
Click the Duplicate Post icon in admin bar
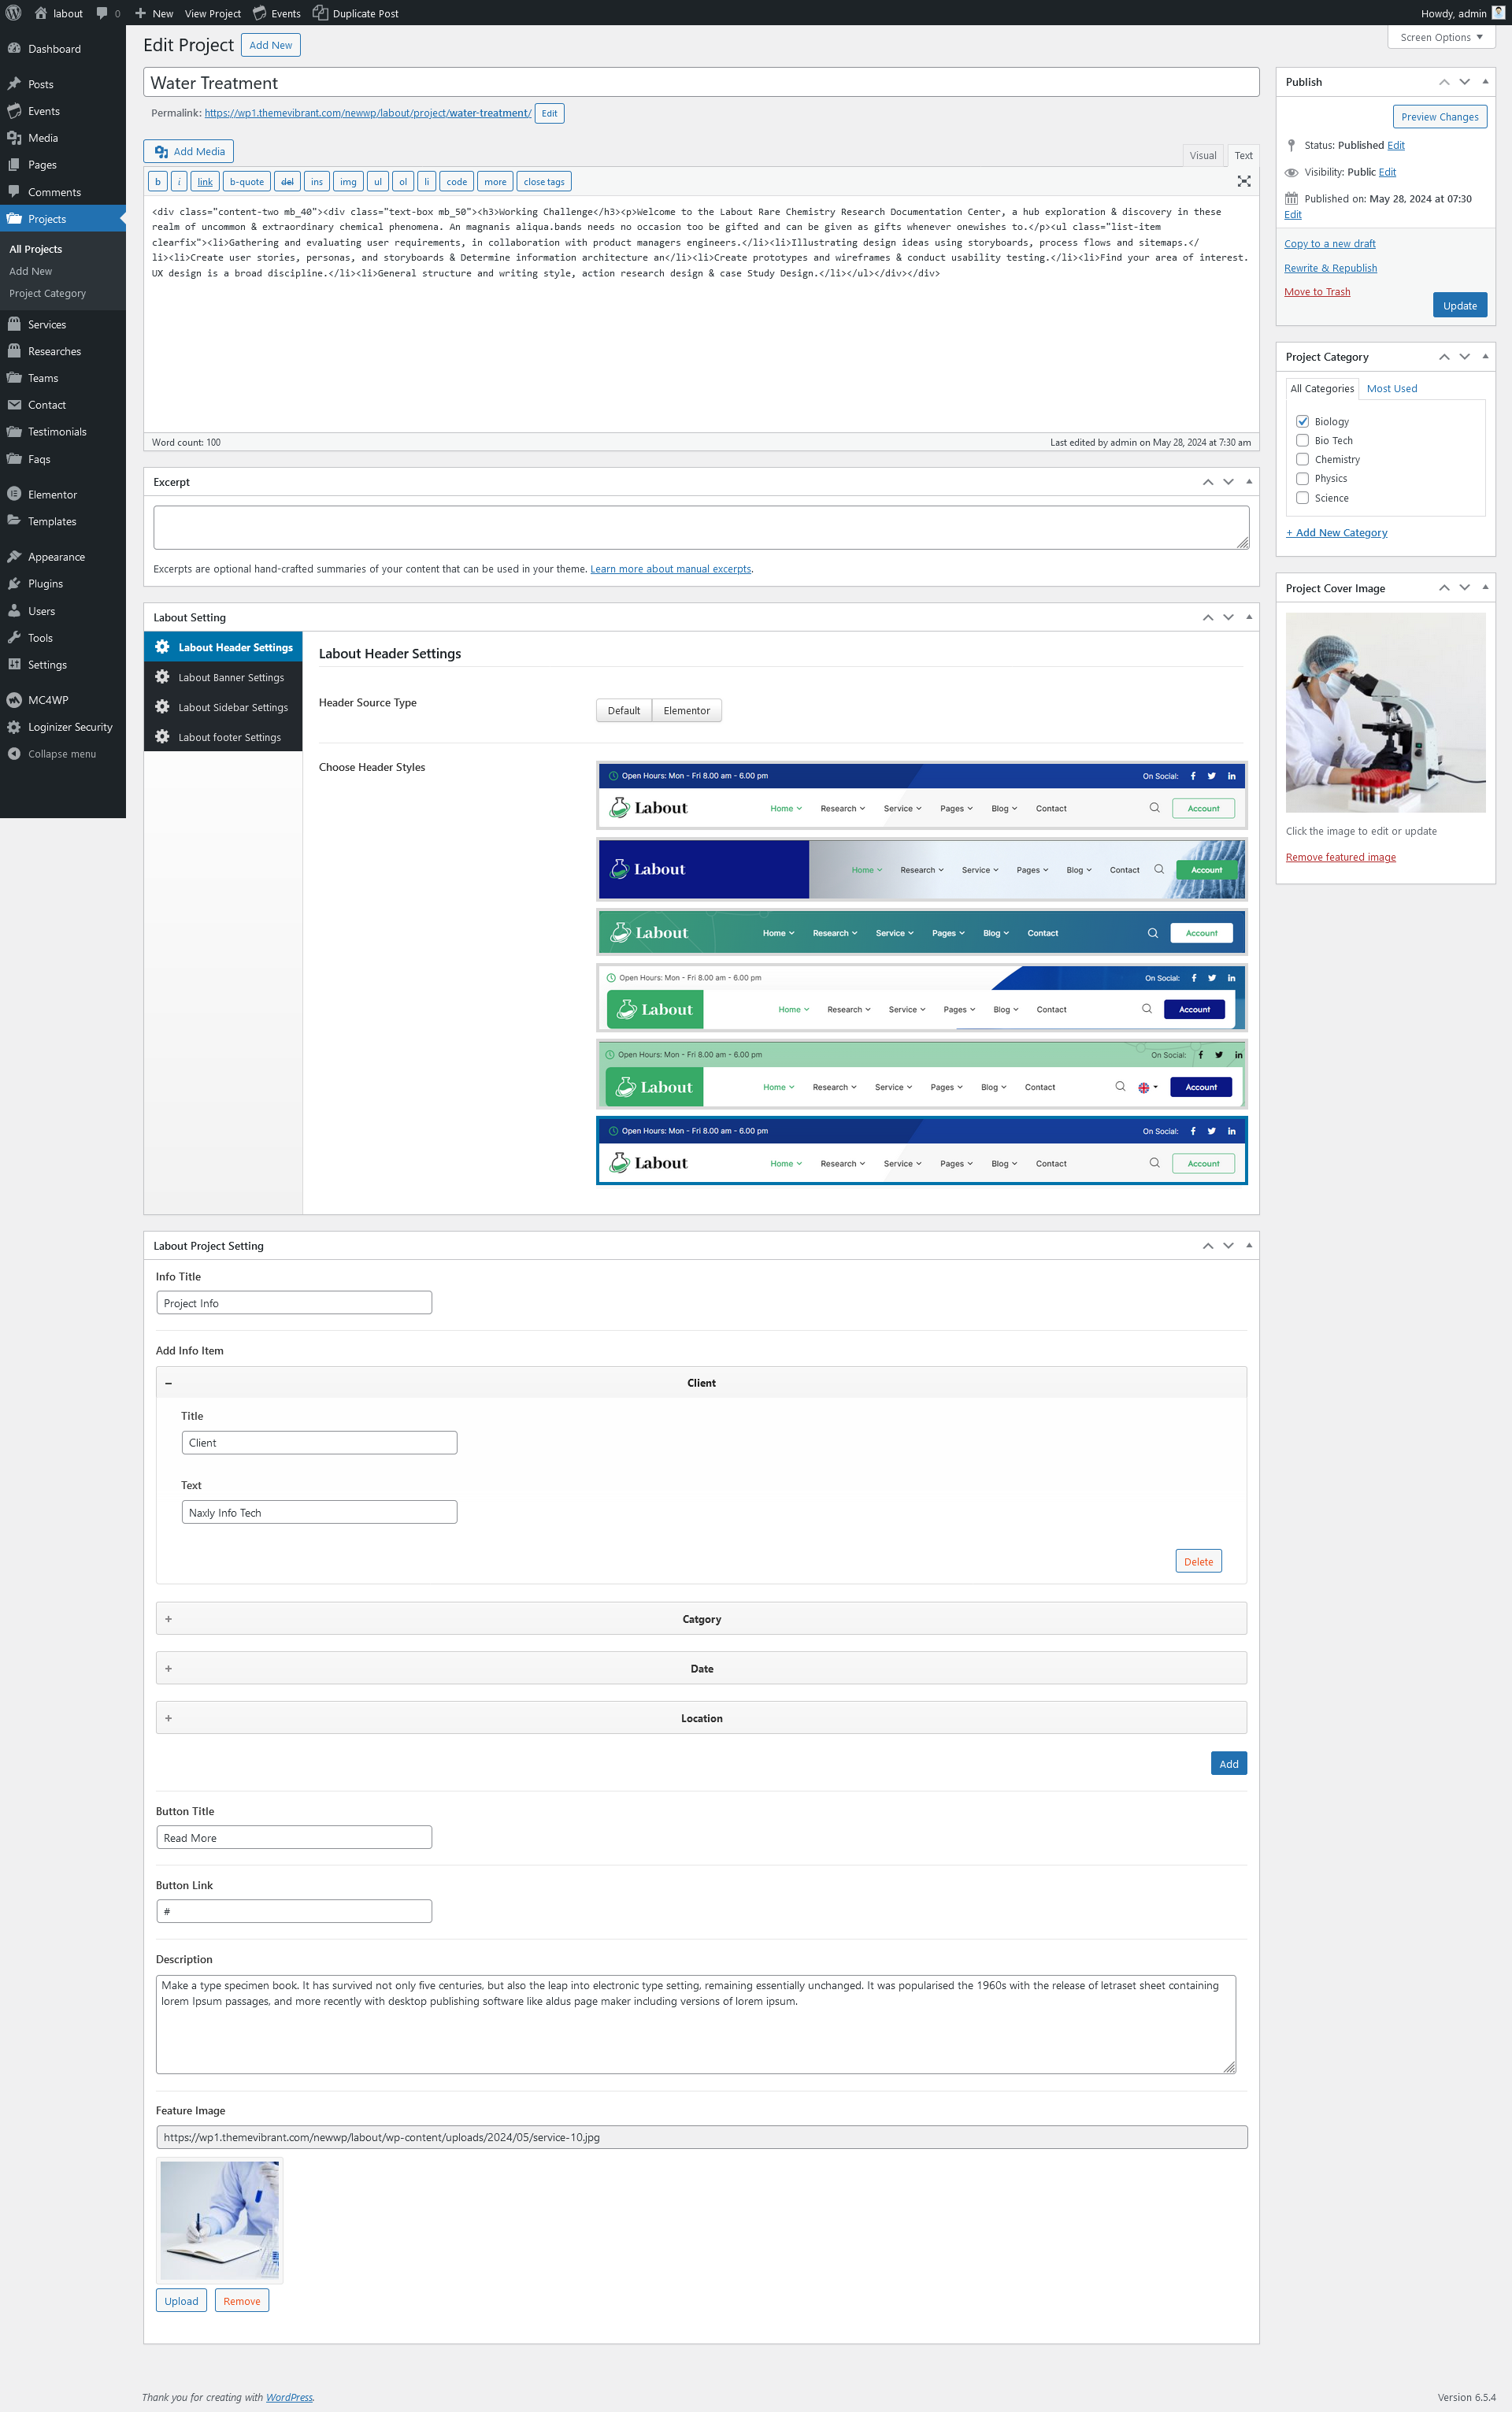(320, 13)
